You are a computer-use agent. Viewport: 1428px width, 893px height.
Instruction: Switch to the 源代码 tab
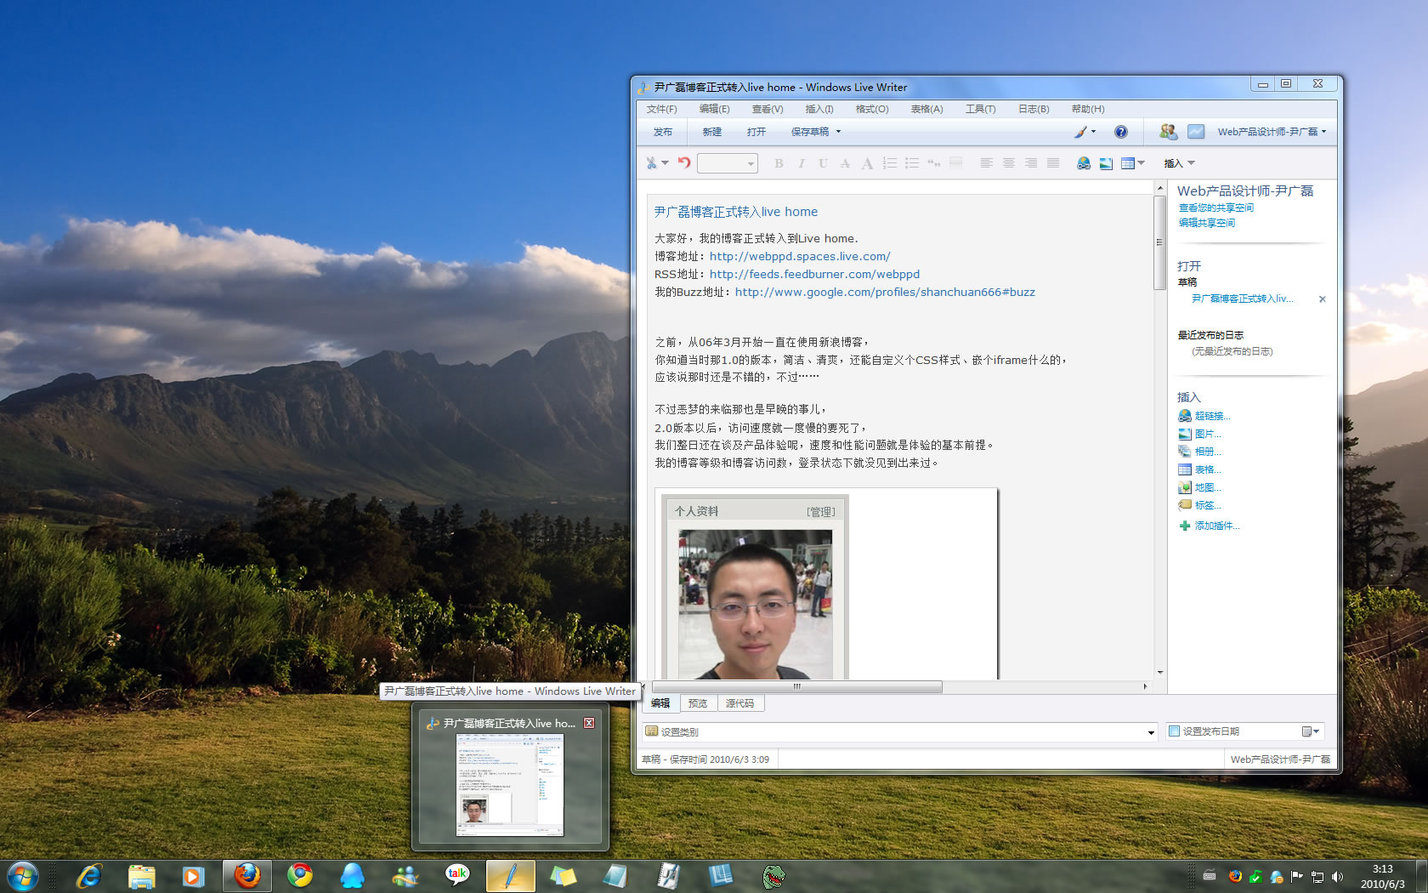coord(739,703)
